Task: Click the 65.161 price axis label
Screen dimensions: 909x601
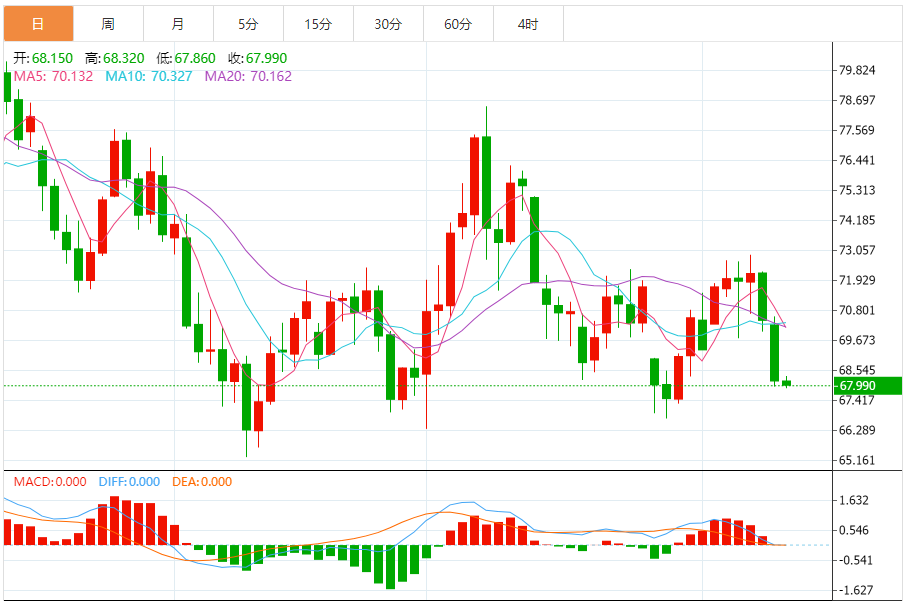Action: (x=857, y=460)
